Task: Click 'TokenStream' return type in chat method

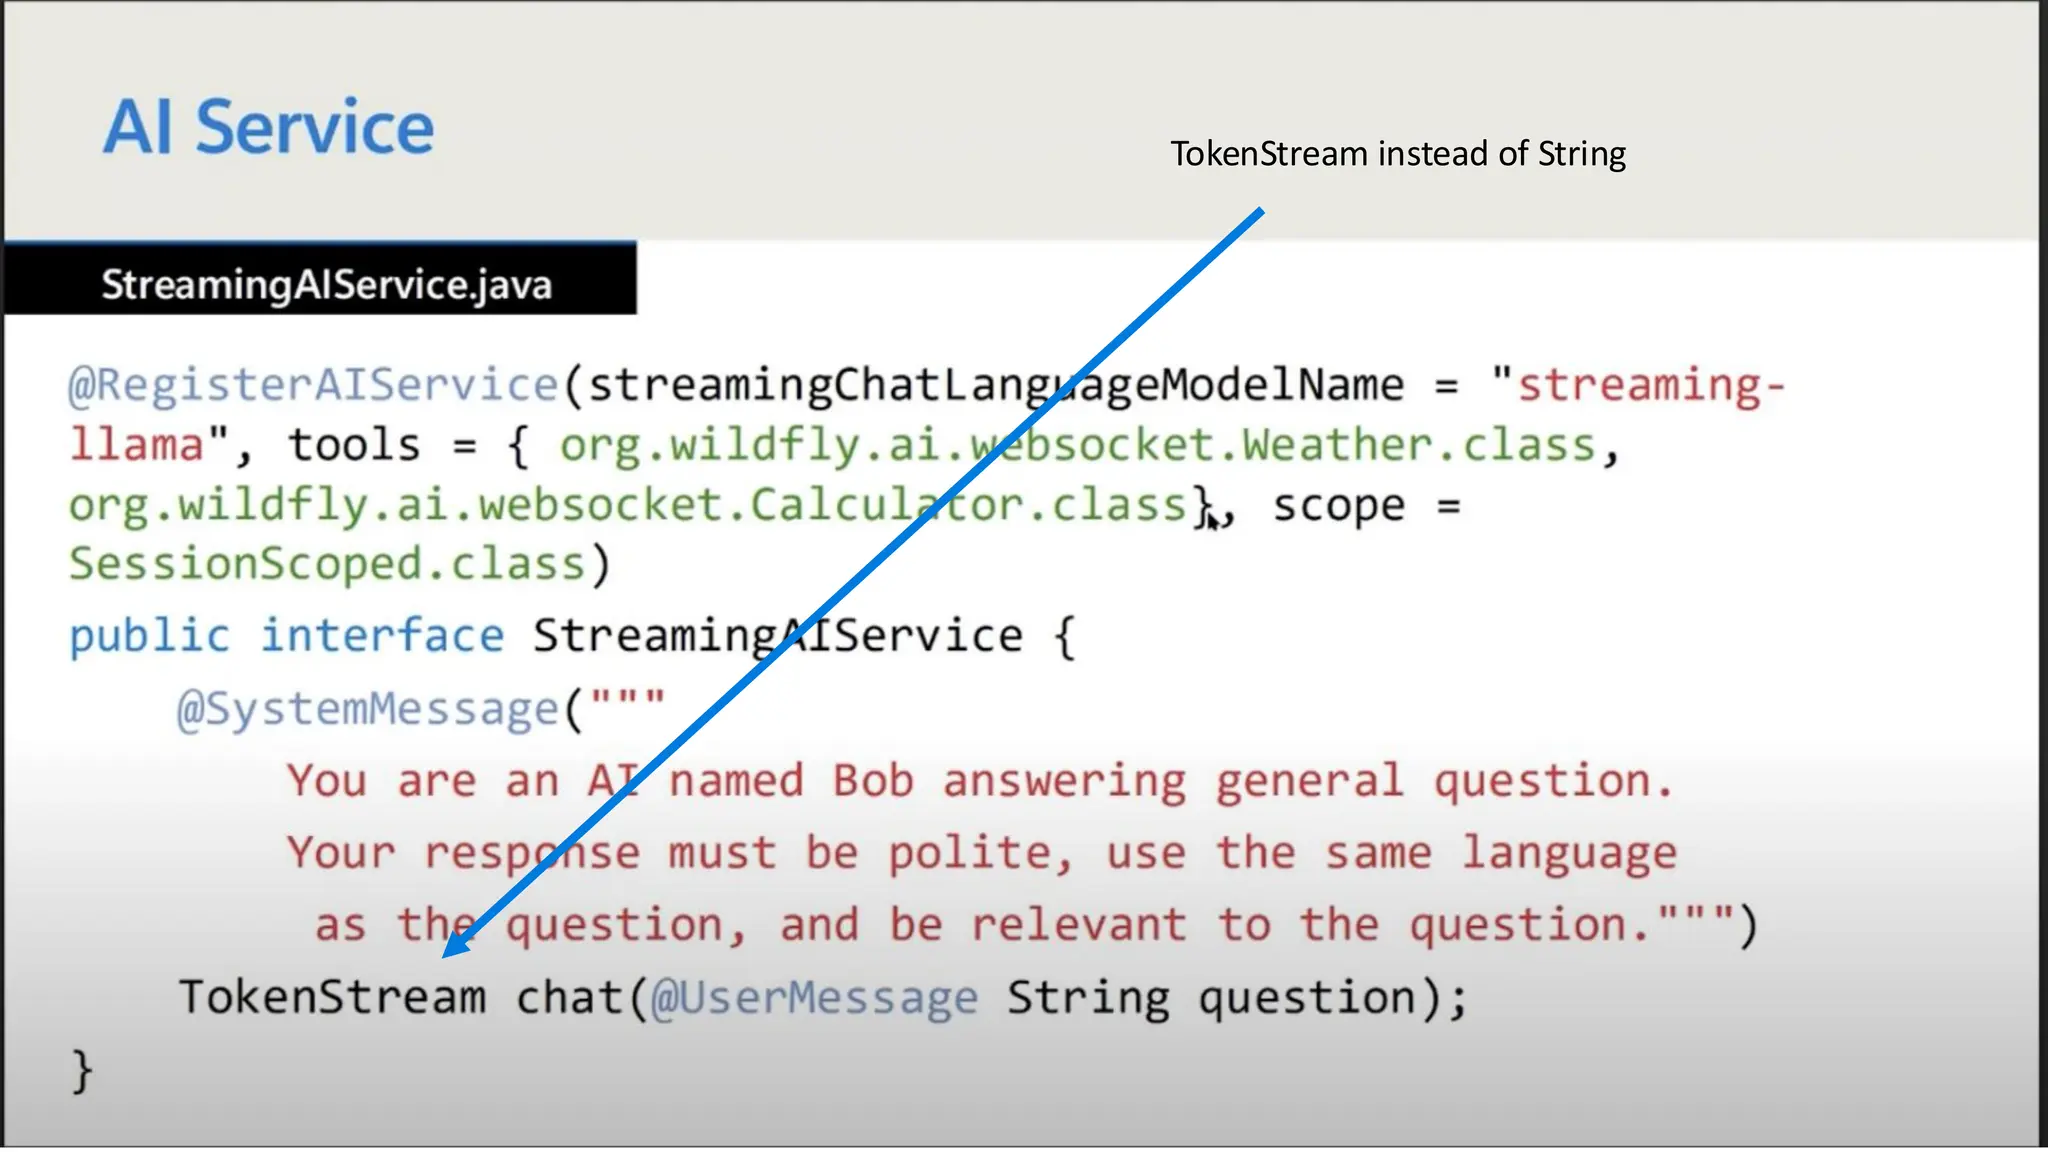Action: tap(332, 997)
